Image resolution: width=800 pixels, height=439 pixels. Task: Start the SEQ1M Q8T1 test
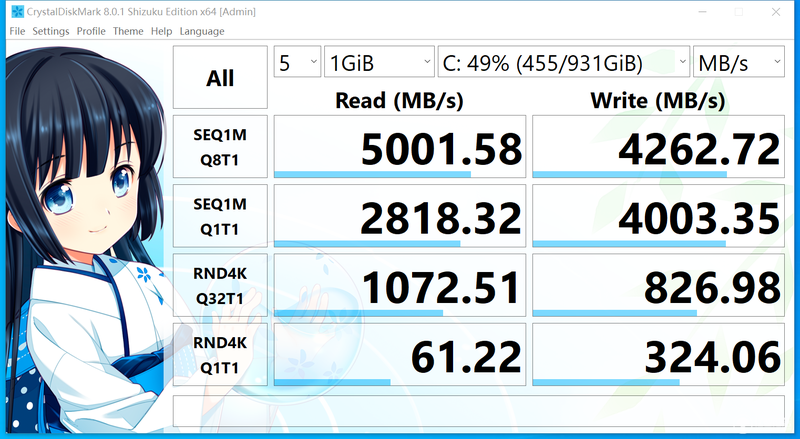220,147
